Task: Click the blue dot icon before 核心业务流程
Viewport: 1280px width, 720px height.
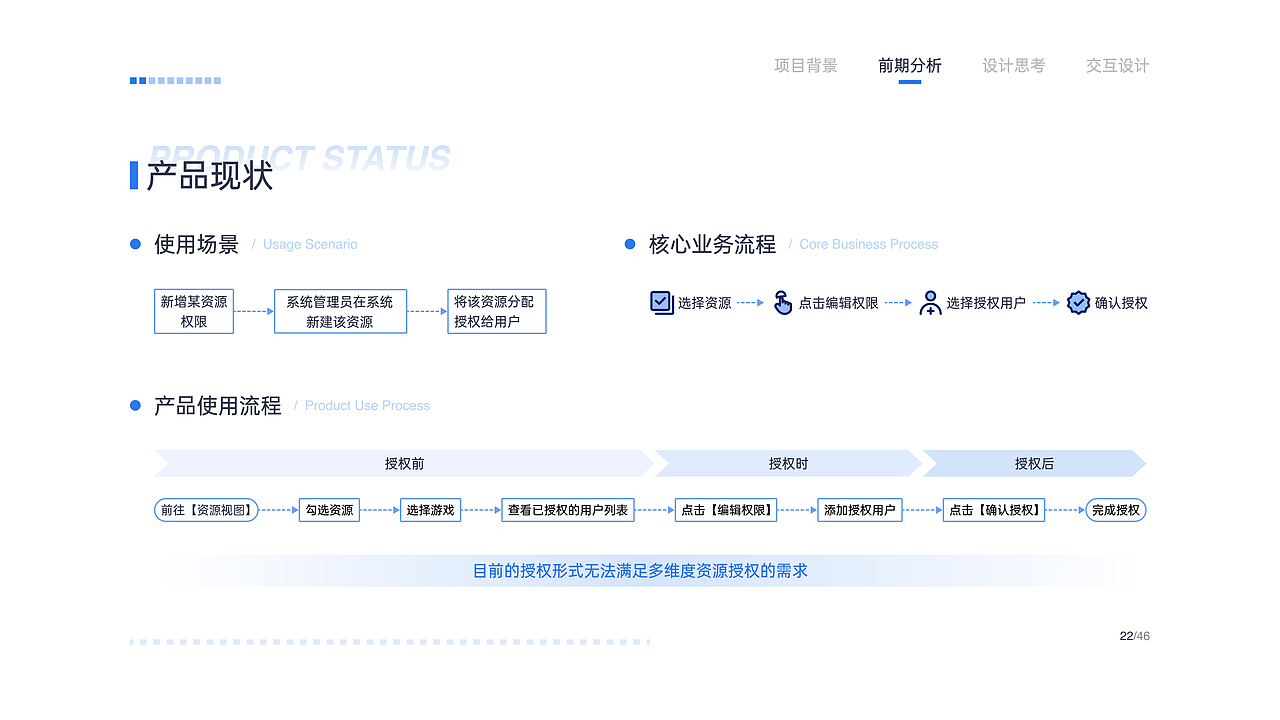Action: coord(629,243)
